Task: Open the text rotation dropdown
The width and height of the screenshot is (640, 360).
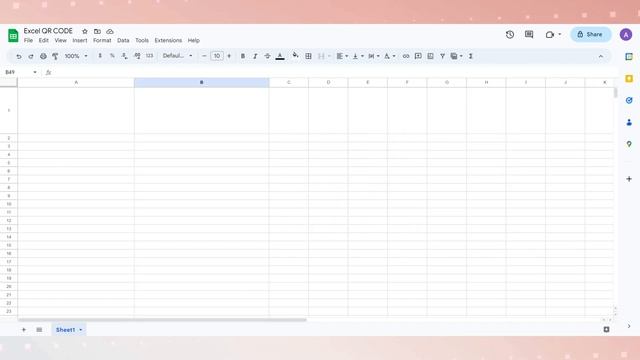Action: point(389,56)
